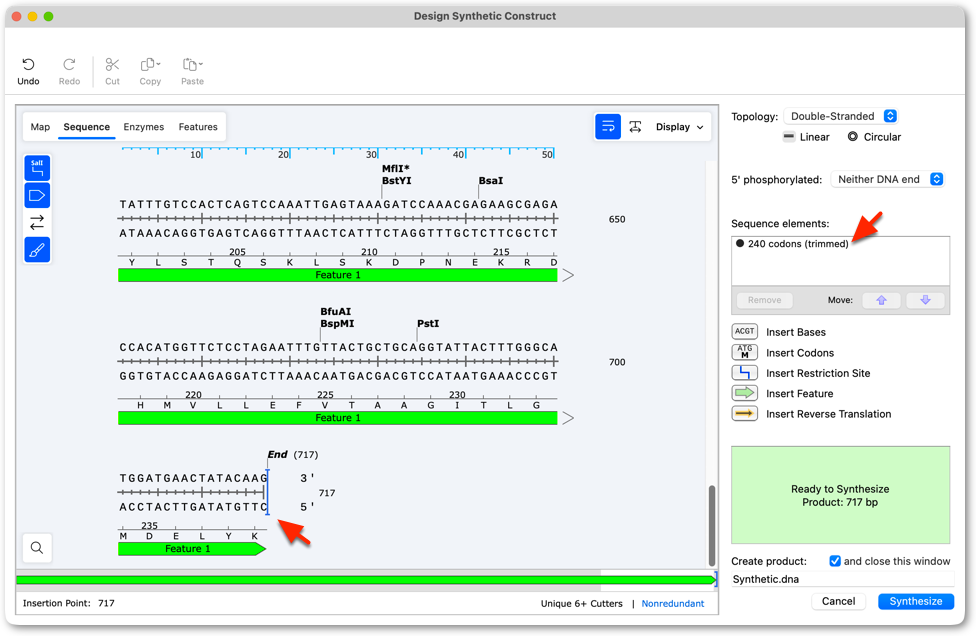Click the Paste icon
This screenshot has height=636, width=976.
[192, 65]
